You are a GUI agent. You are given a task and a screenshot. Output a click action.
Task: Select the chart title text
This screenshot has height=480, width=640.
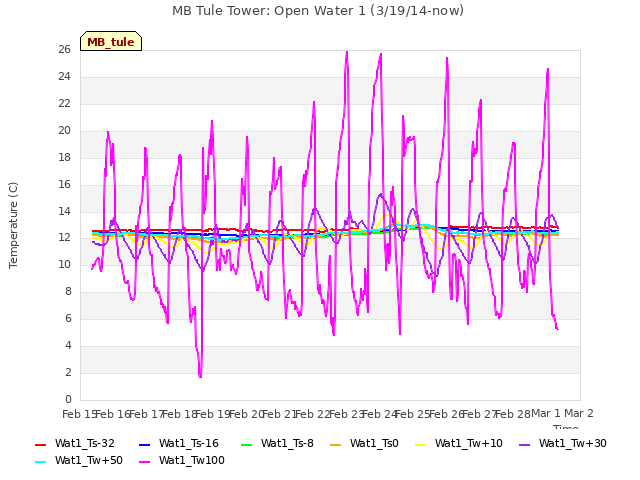[318, 11]
